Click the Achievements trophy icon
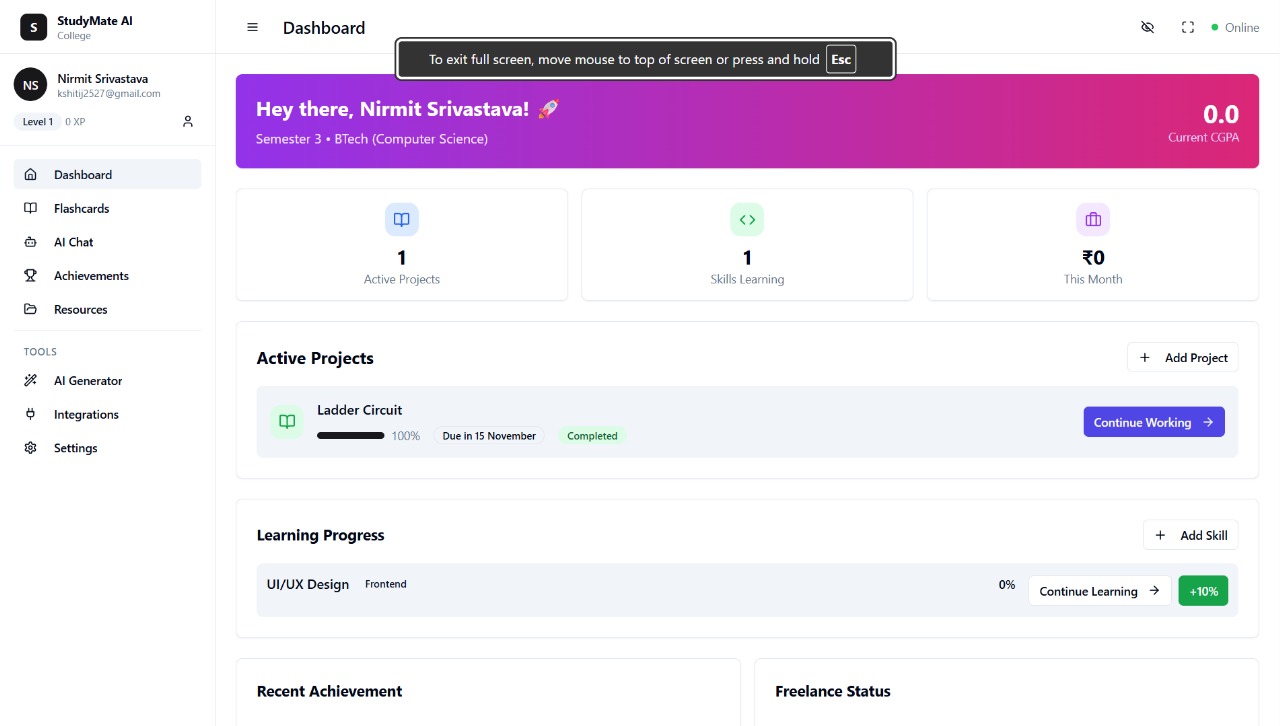 (x=31, y=275)
